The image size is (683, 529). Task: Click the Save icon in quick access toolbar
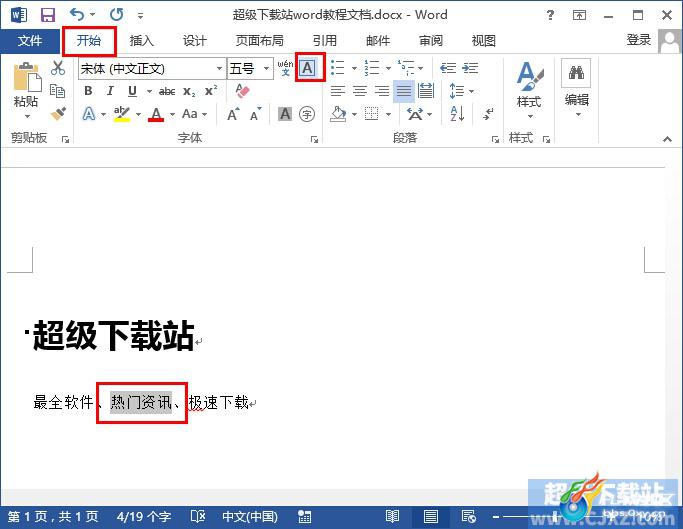point(47,15)
